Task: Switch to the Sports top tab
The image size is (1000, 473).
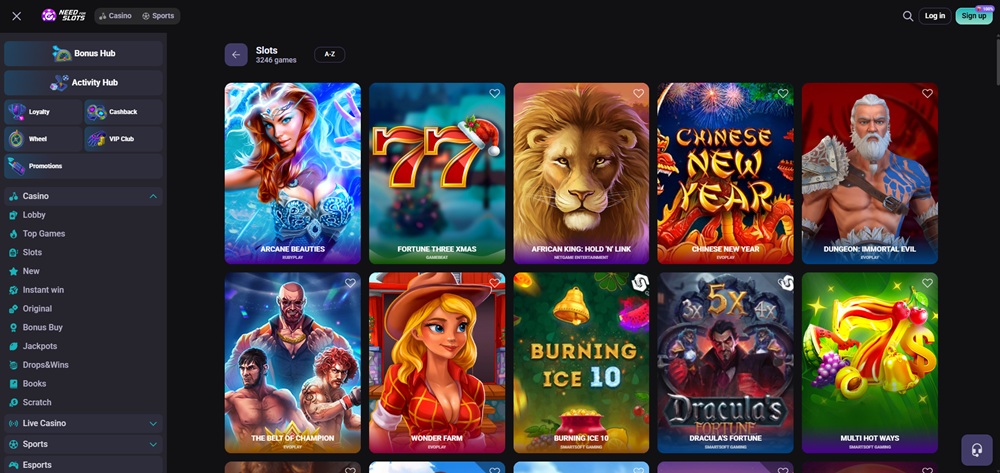Action: (158, 16)
